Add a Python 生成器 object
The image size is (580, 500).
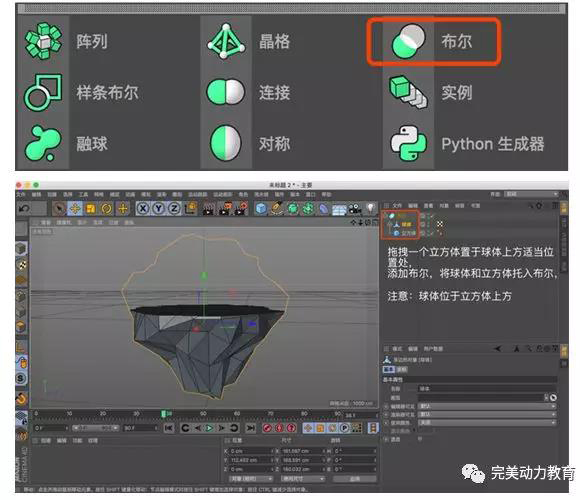[x=408, y=143]
